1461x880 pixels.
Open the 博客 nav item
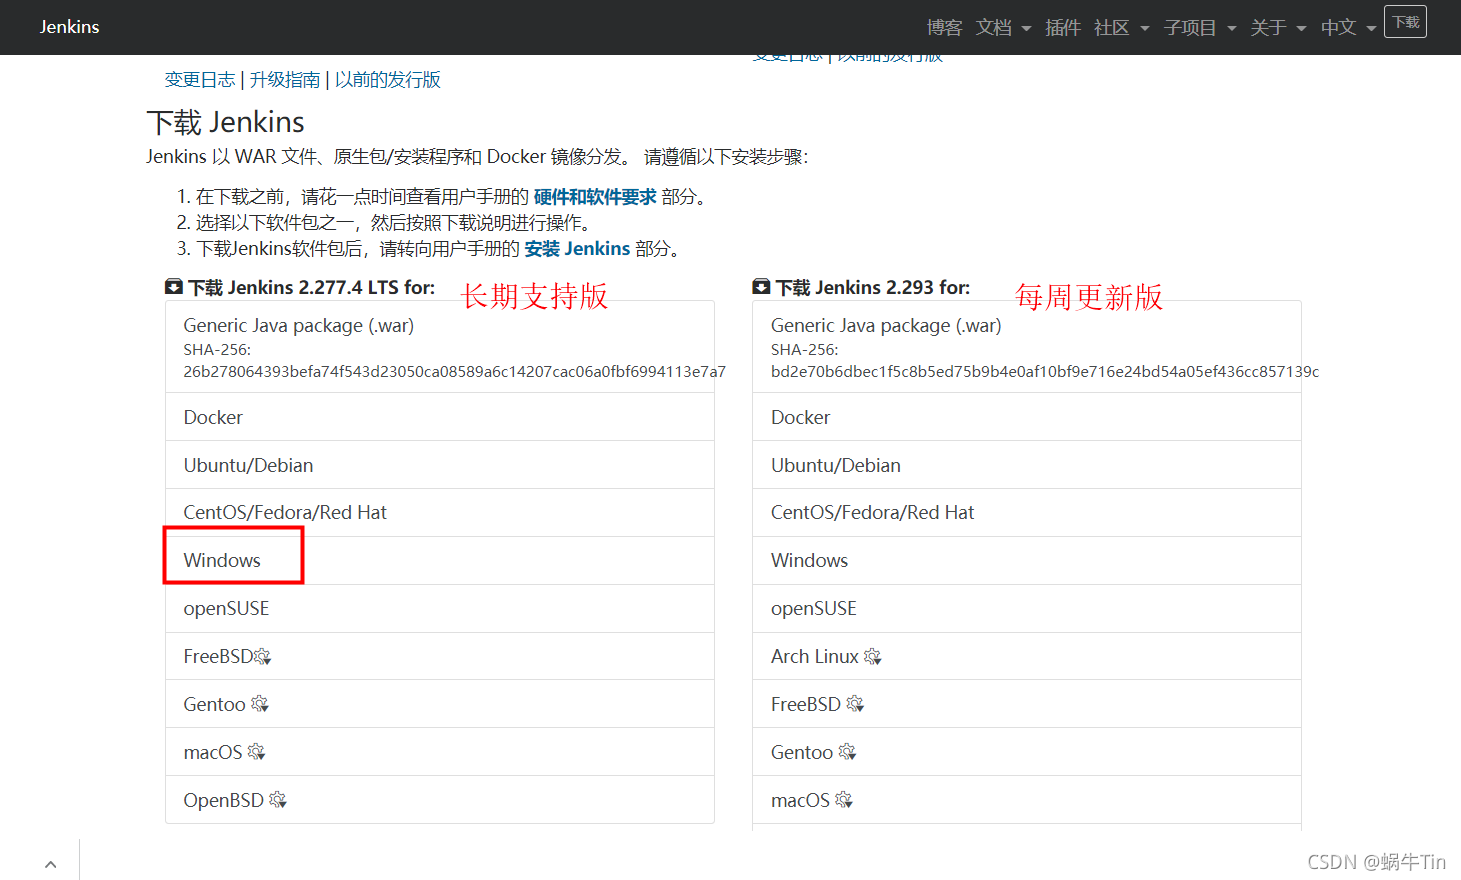point(944,27)
